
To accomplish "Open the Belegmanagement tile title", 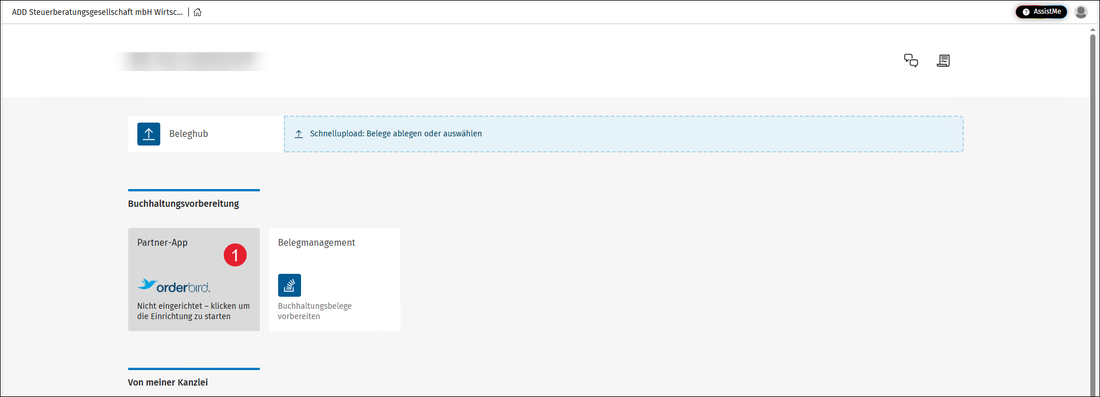I will (316, 243).
